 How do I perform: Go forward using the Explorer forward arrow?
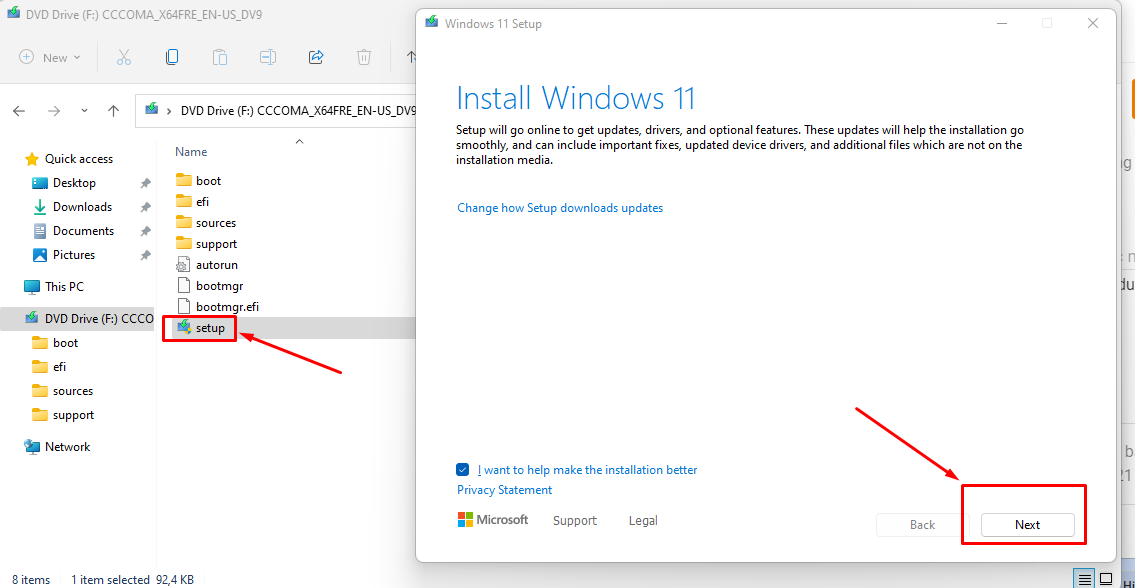(x=54, y=111)
